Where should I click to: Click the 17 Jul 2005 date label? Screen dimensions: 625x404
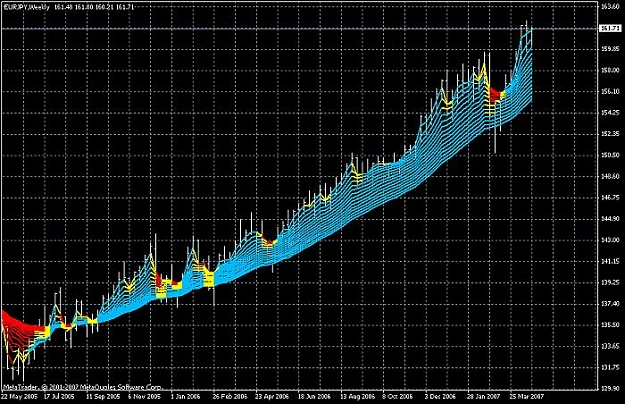click(59, 397)
